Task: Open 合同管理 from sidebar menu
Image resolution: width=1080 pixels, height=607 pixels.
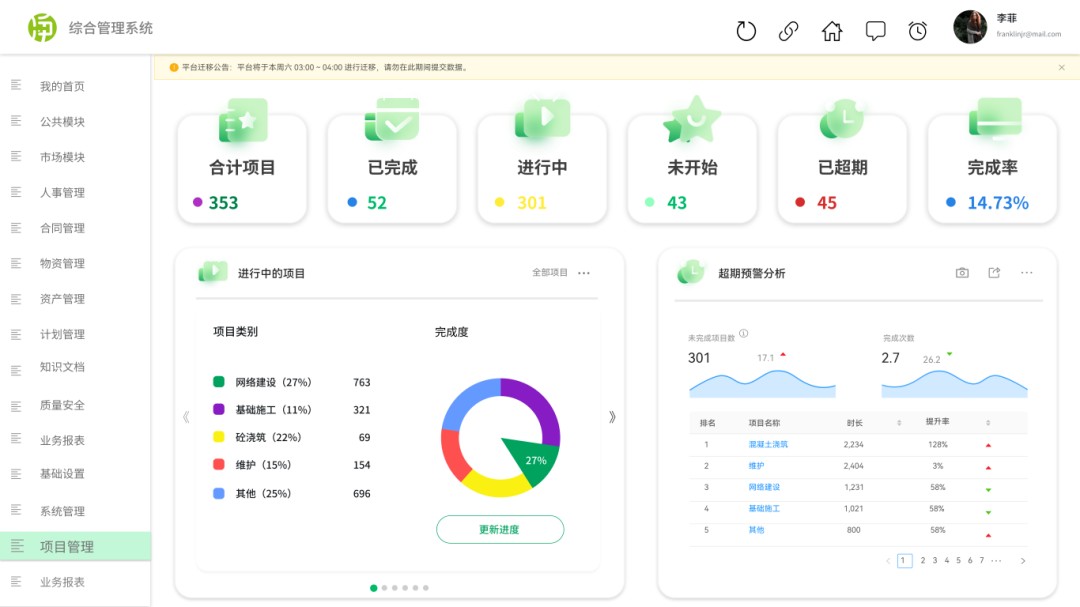Action: tap(62, 228)
